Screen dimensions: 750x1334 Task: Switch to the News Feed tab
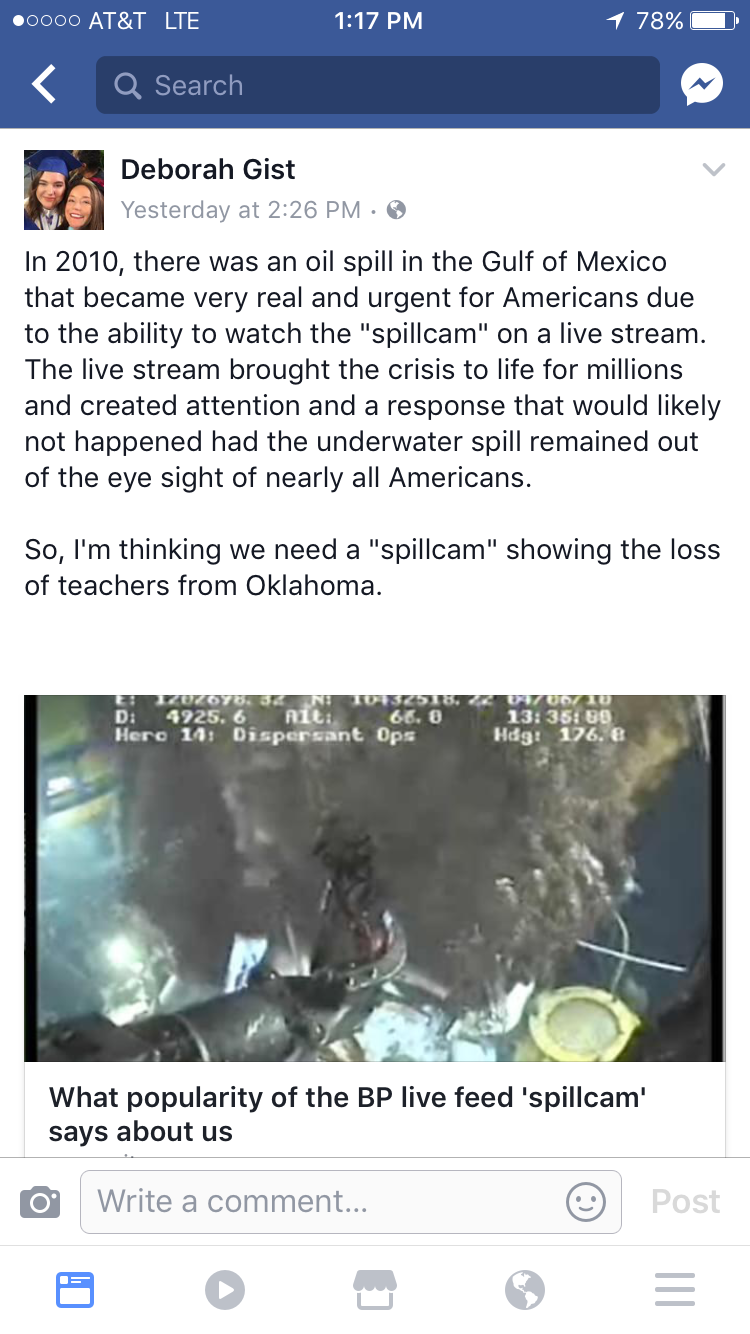point(75,1290)
